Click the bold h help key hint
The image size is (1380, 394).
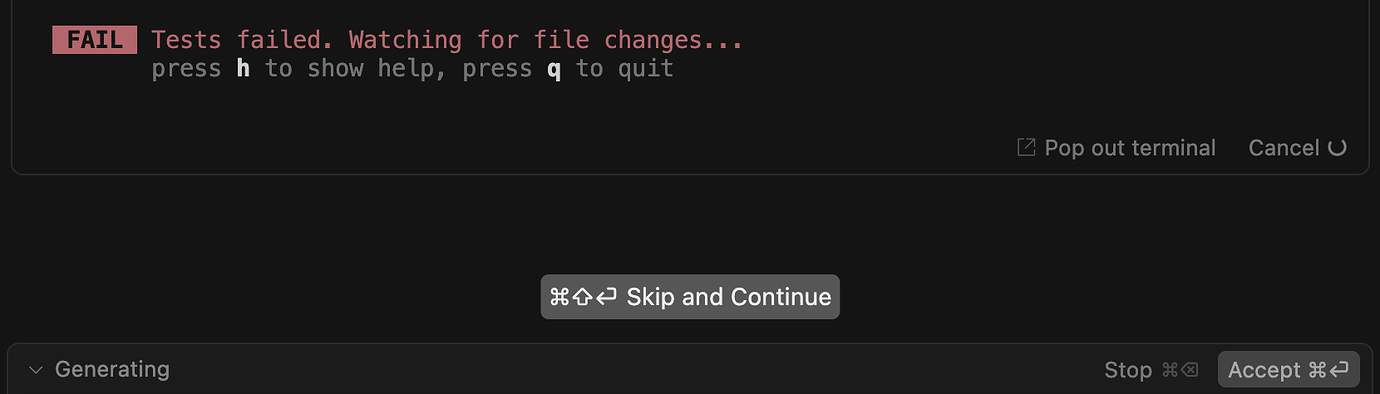(x=243, y=69)
